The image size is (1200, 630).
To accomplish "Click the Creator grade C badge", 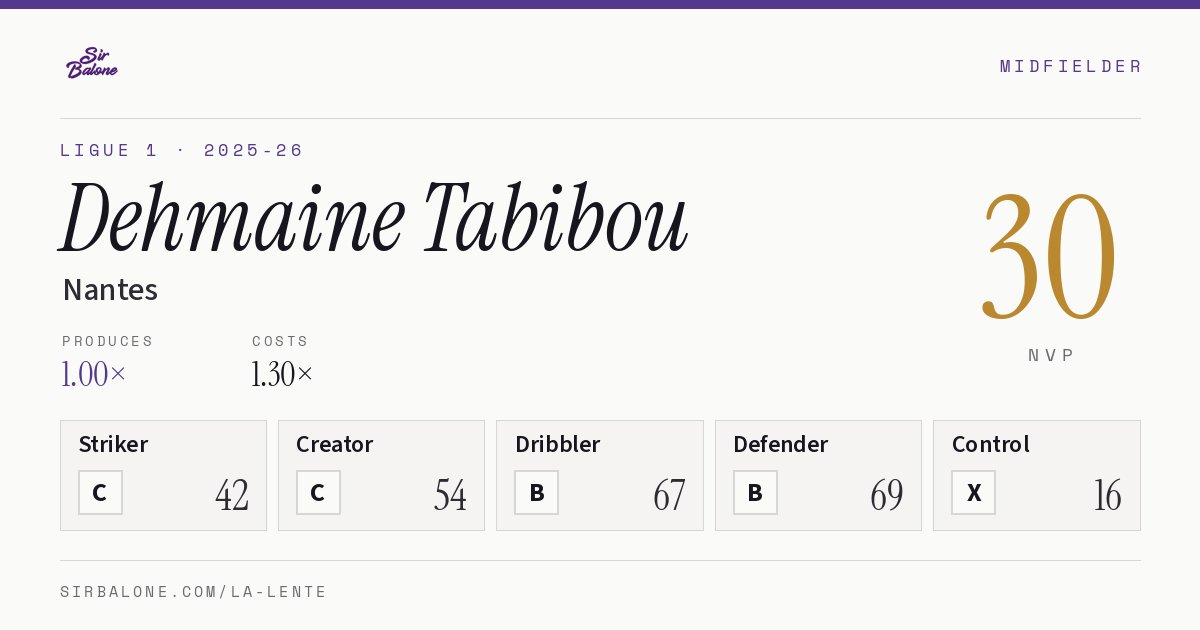I will (x=318, y=493).
